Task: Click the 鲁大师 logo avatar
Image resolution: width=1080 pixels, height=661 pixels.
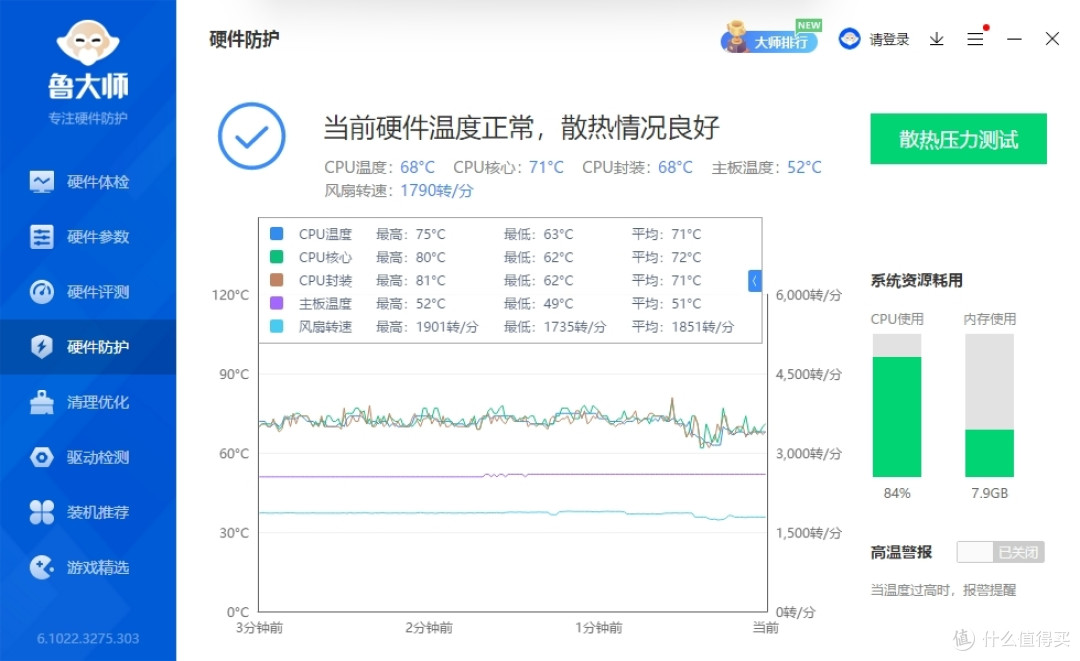Action: [x=88, y=43]
